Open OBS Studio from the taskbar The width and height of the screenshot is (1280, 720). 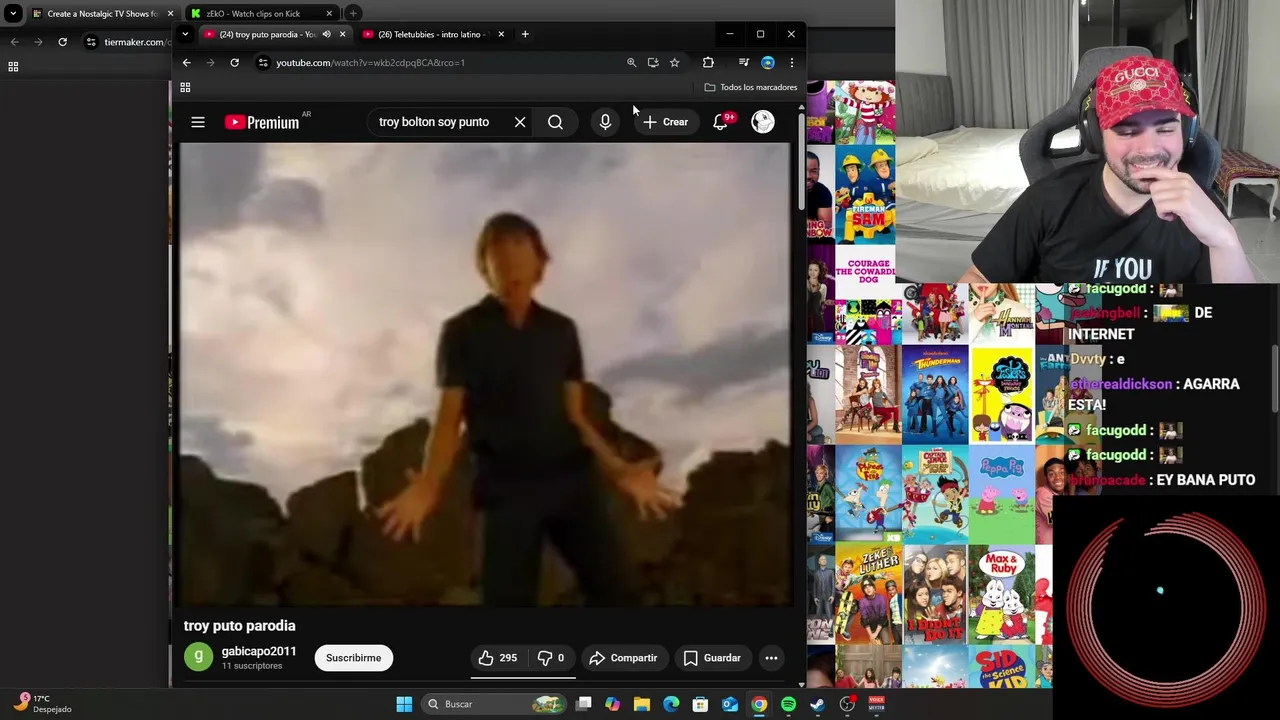pos(847,704)
